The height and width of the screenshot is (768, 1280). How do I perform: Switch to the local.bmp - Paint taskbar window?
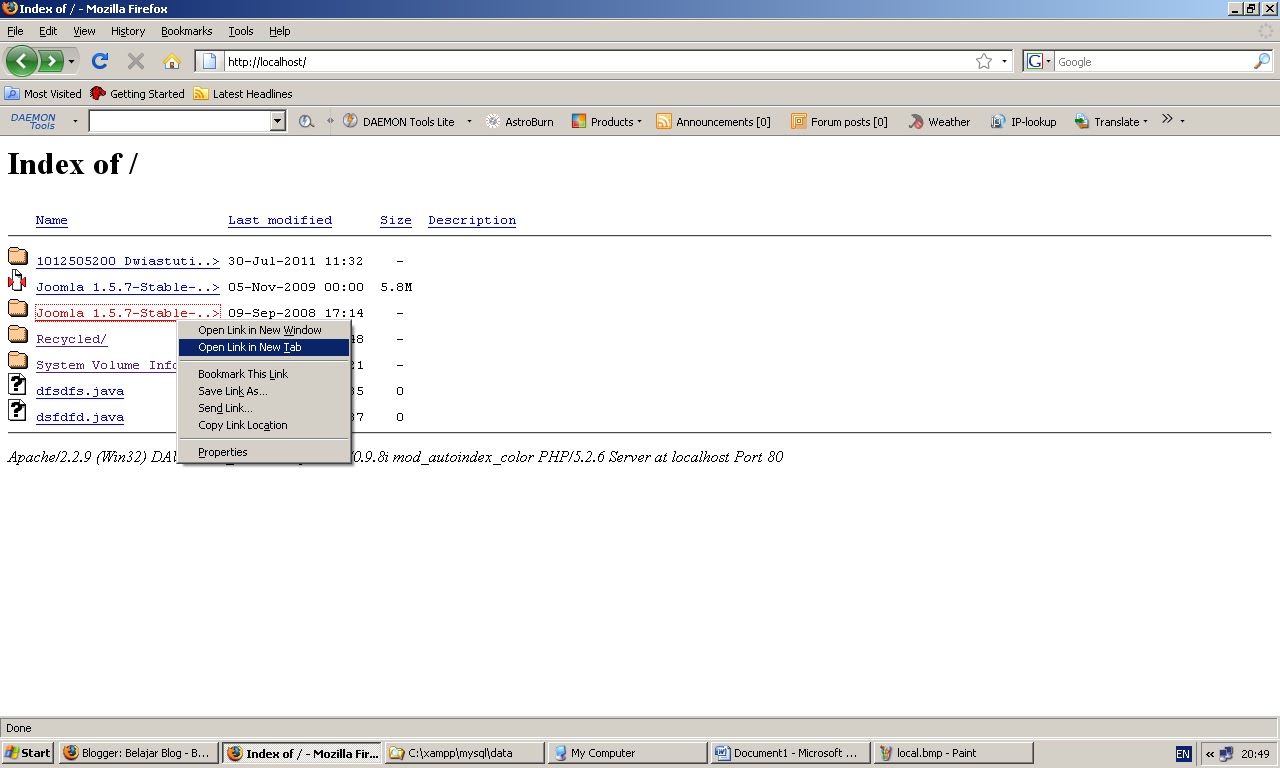tap(954, 753)
